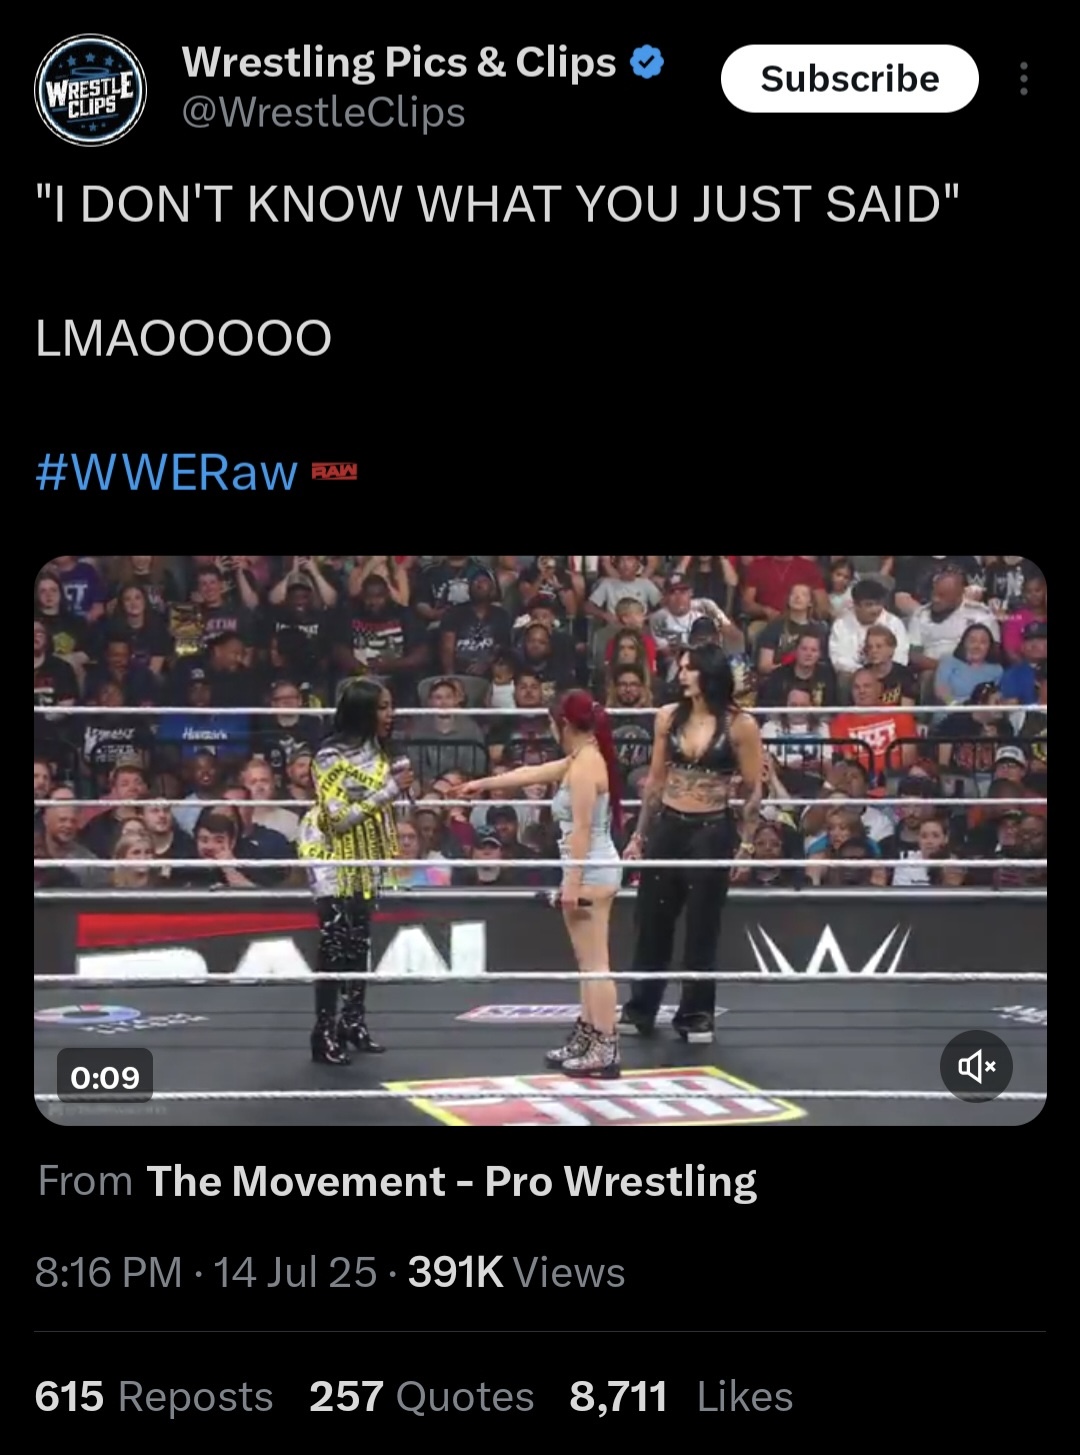
Task: Tap the small RAW logo emoji
Action: (334, 472)
